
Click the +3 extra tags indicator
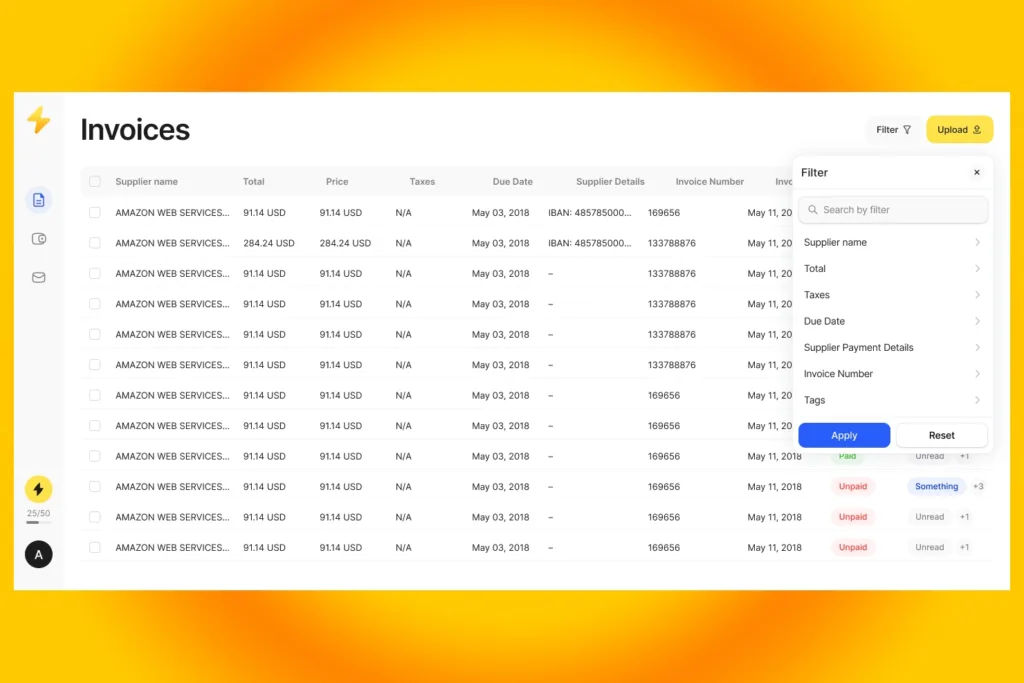tap(978, 486)
